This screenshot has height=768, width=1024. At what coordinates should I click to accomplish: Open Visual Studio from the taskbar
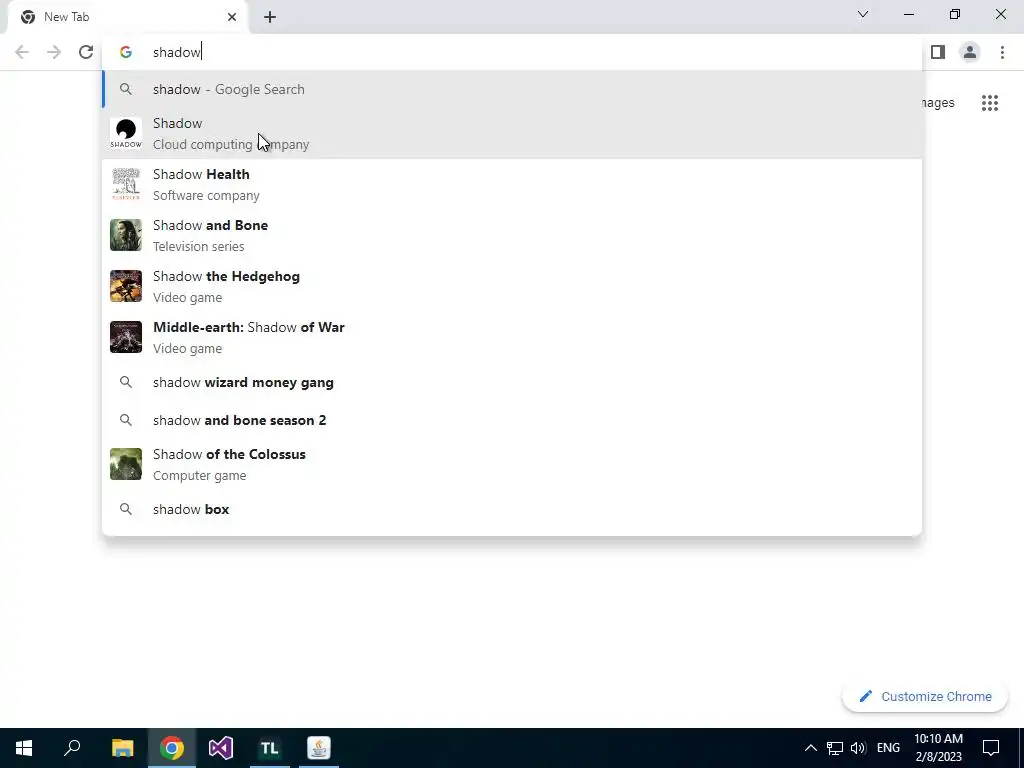click(221, 748)
